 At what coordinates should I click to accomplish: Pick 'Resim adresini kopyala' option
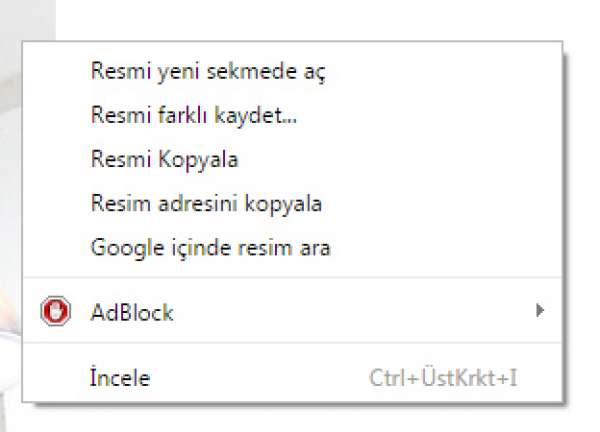coord(293,203)
